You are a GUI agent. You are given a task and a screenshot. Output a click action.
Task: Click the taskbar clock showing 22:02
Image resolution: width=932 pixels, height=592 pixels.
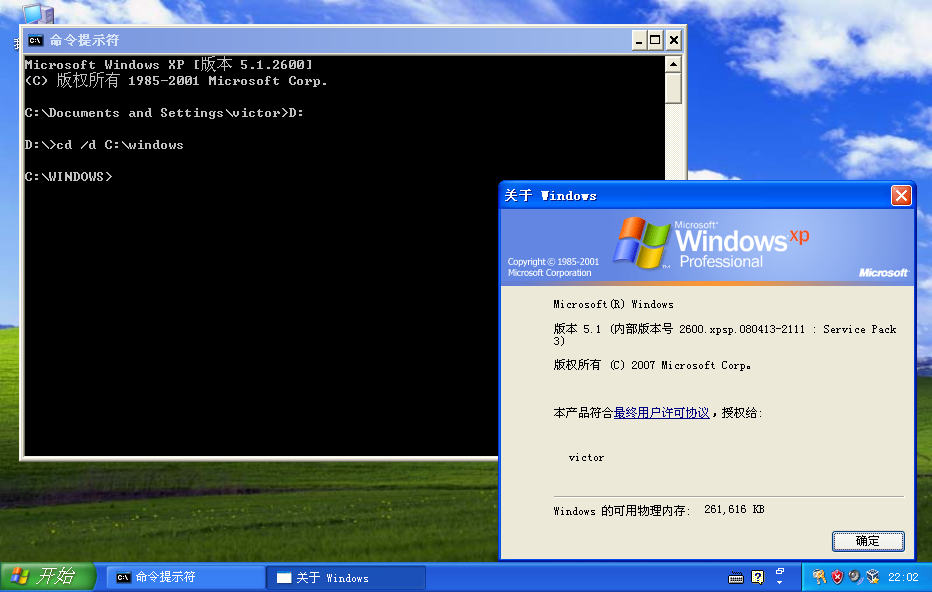pos(903,577)
